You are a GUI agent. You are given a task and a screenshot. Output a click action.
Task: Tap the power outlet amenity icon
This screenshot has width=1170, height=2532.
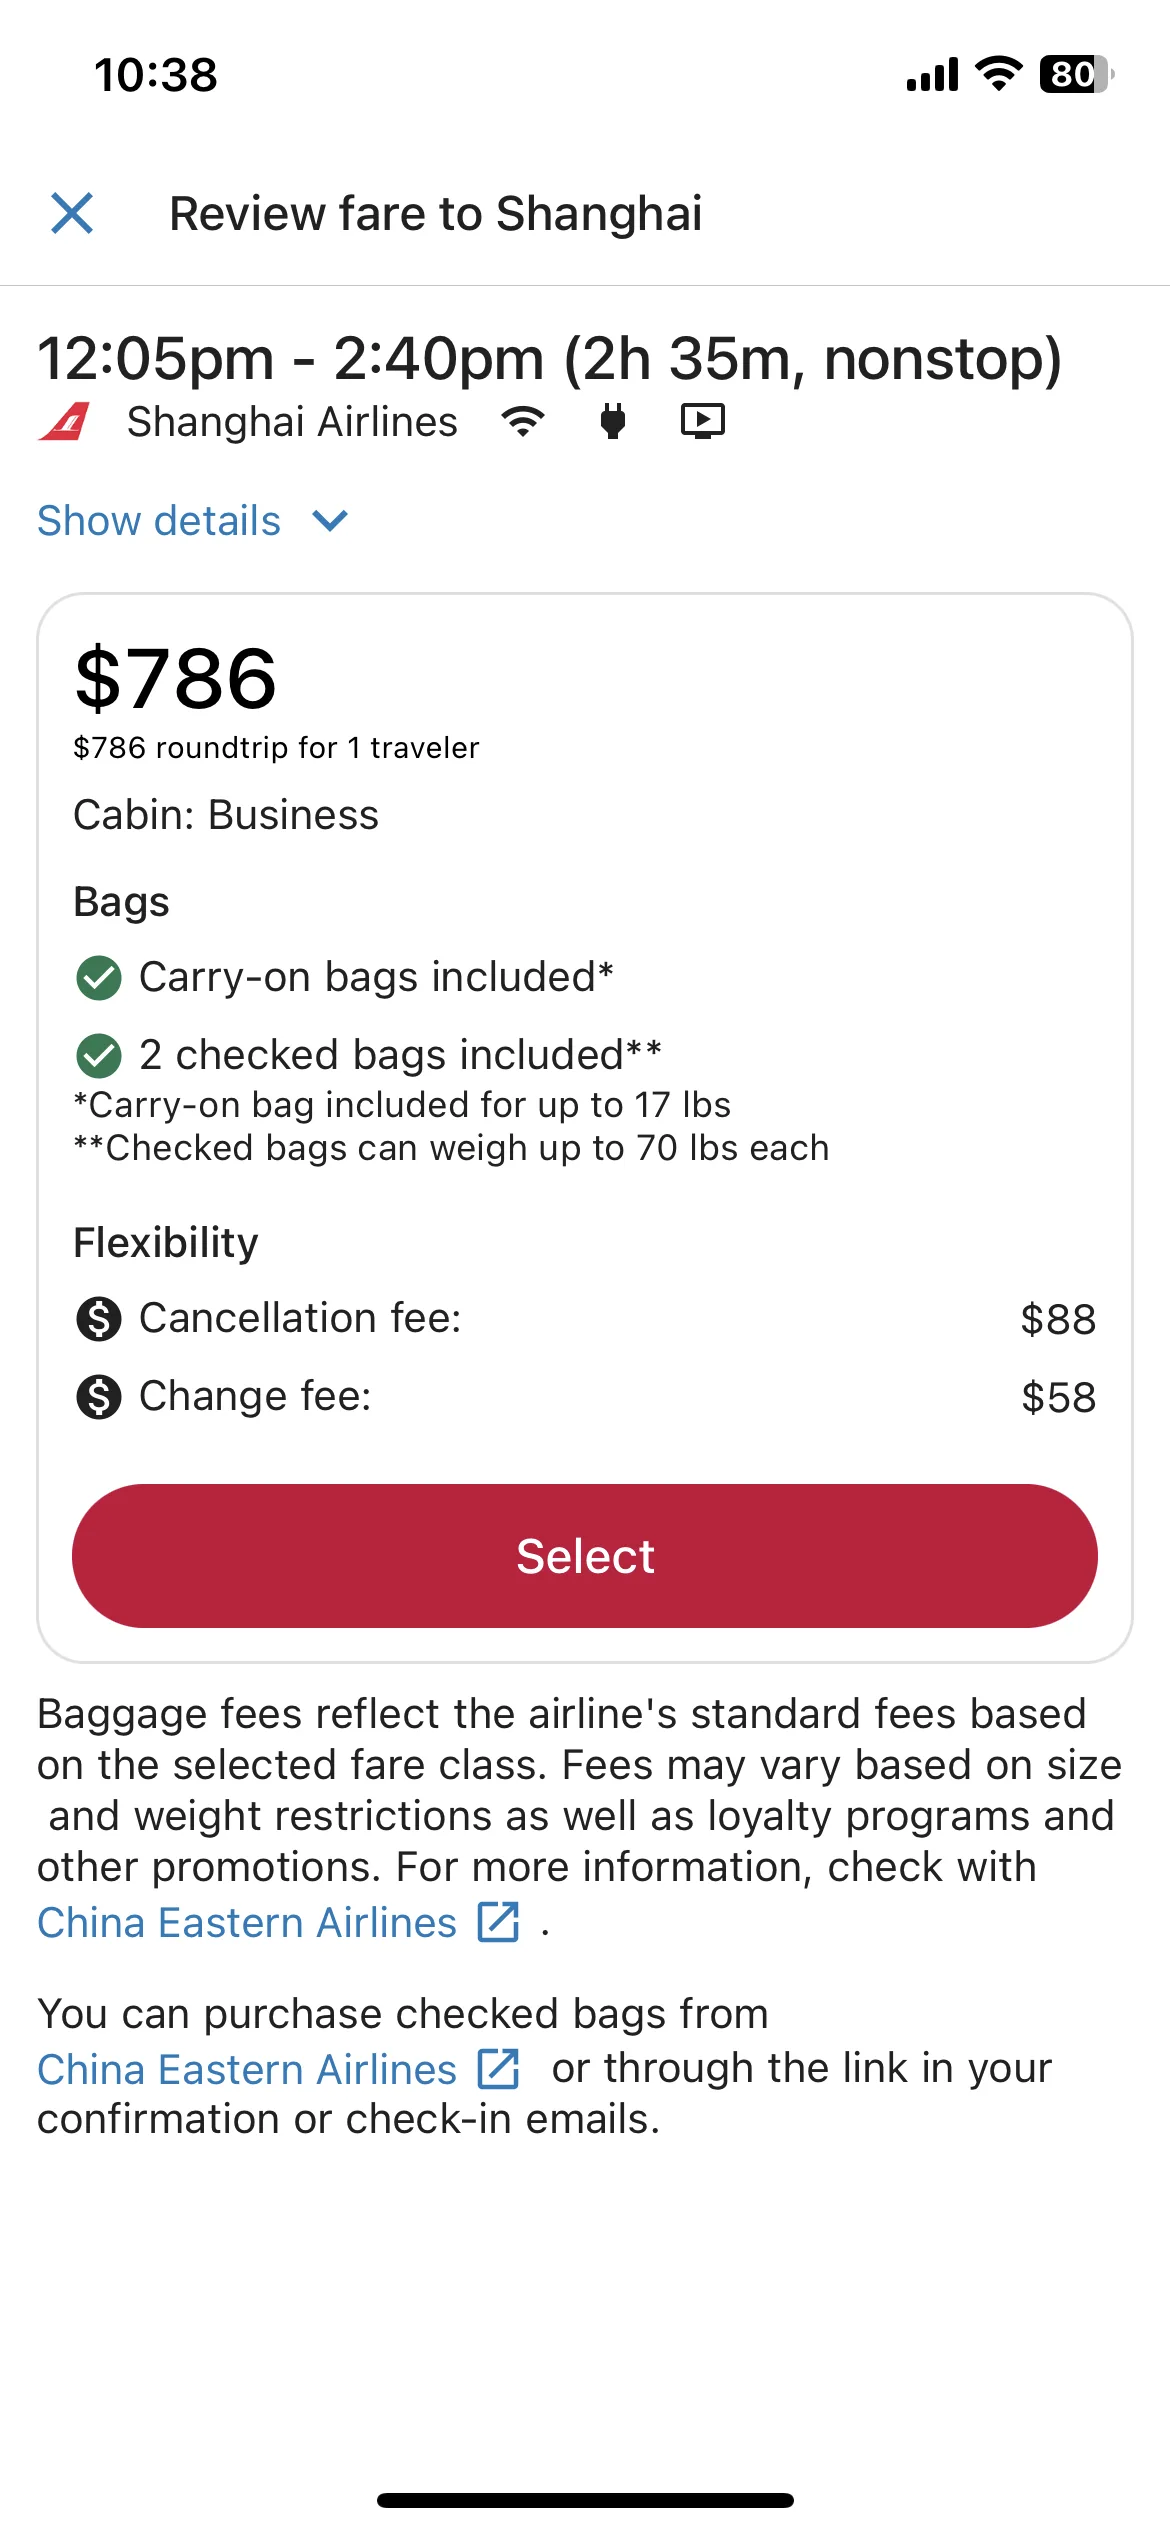[x=613, y=421]
